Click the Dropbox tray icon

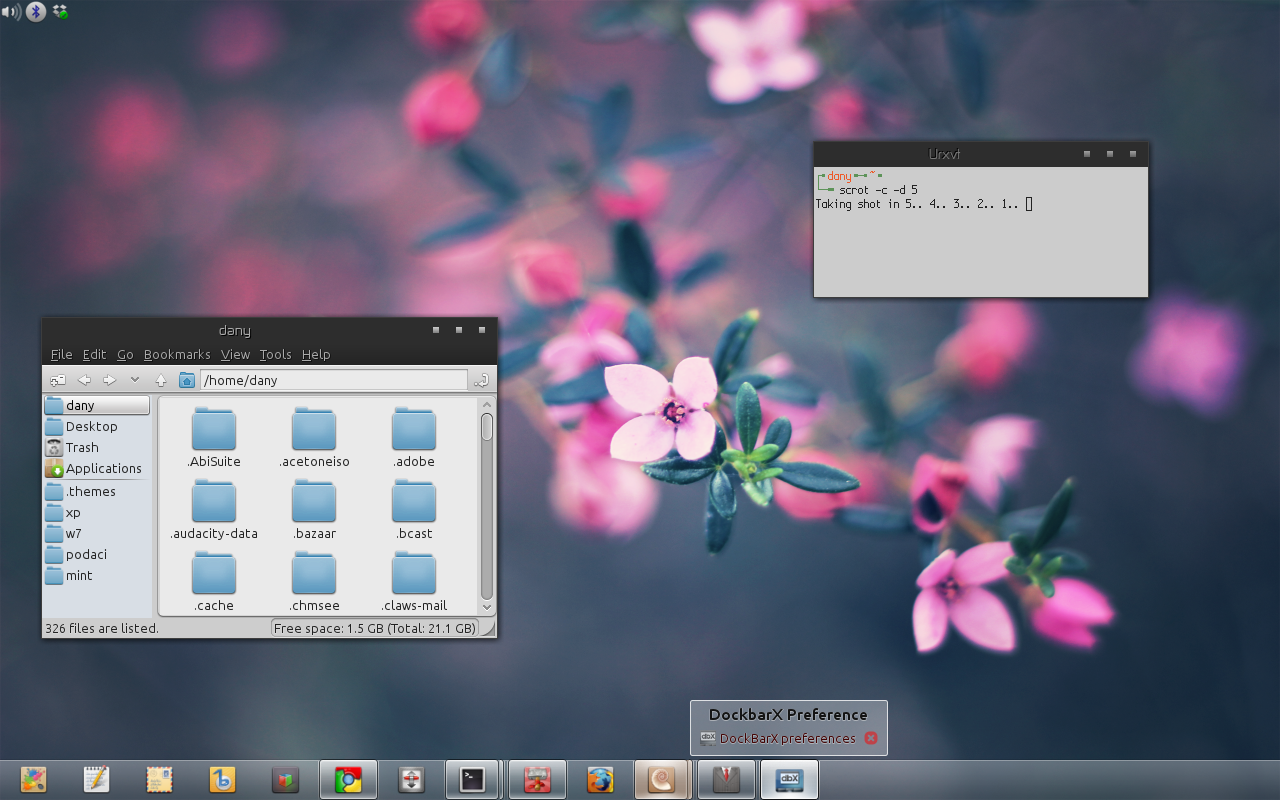[x=61, y=12]
